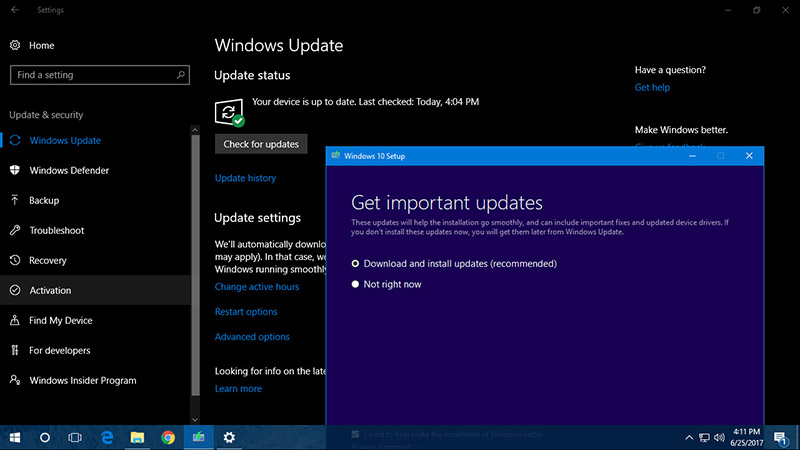Click sidebar scrollbar down arrow
This screenshot has height=450, width=800.
click(195, 419)
